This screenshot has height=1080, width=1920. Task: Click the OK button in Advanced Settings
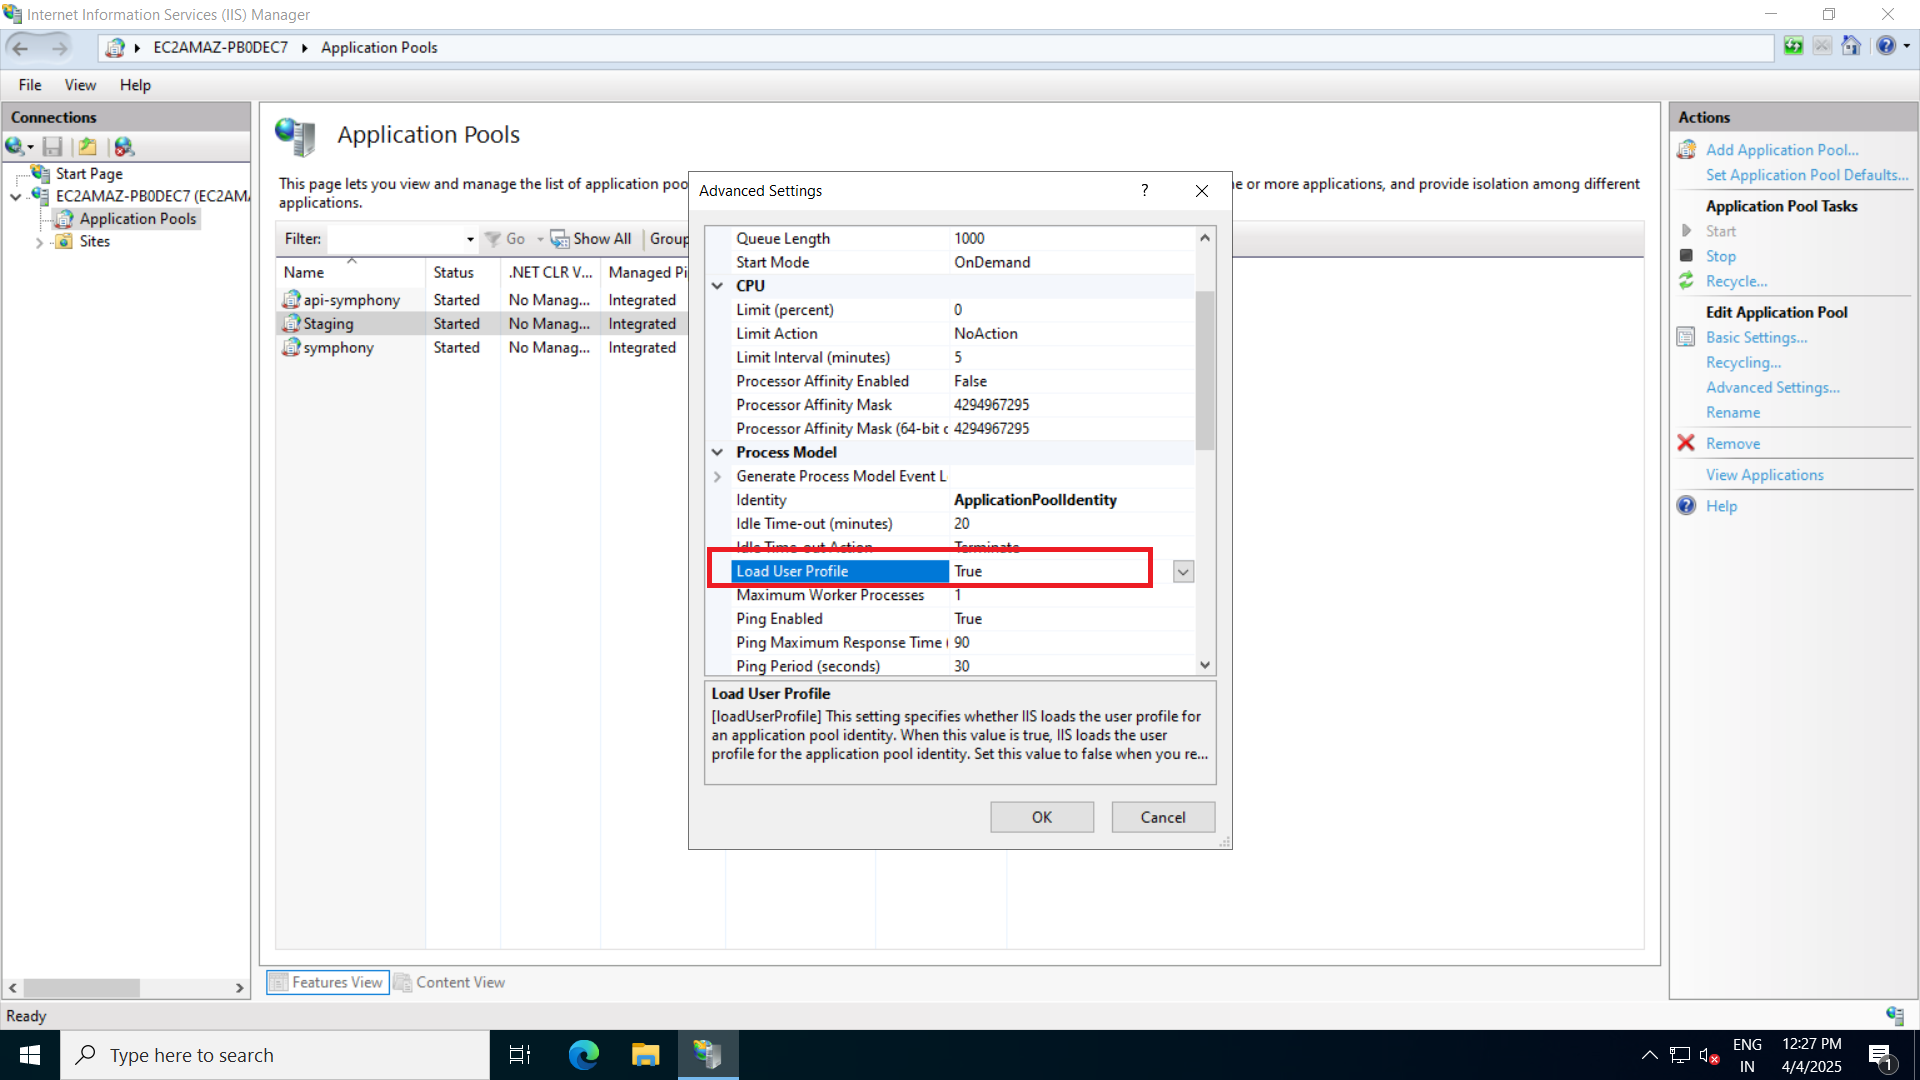pyautogui.click(x=1041, y=817)
